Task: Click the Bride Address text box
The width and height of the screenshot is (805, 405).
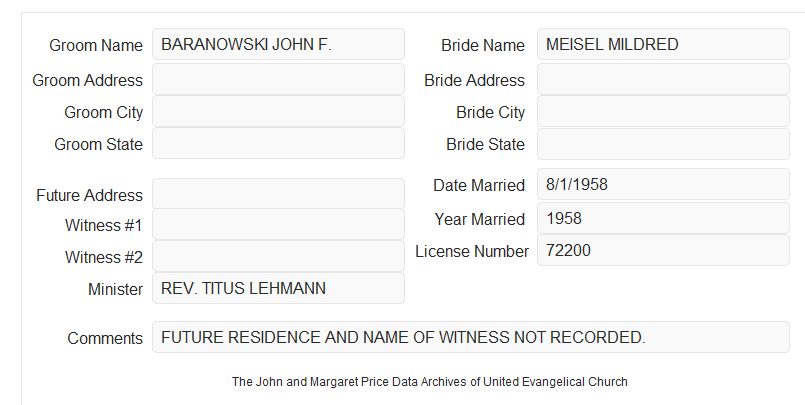Action: pos(663,79)
